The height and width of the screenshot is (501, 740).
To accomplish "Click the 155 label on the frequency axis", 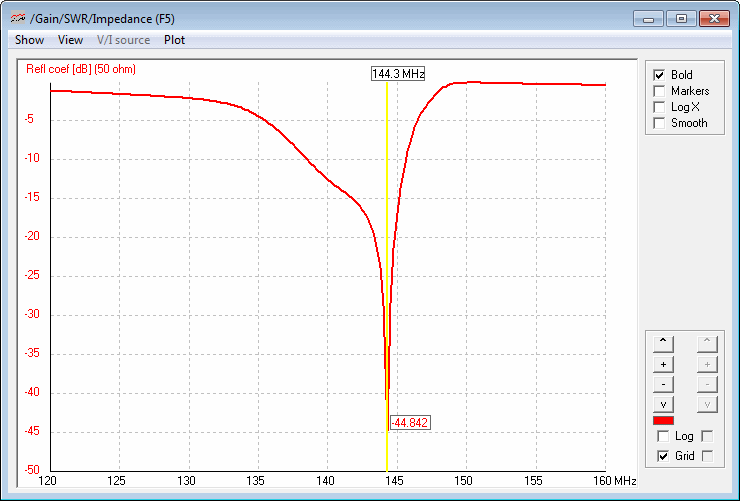I will (533, 481).
